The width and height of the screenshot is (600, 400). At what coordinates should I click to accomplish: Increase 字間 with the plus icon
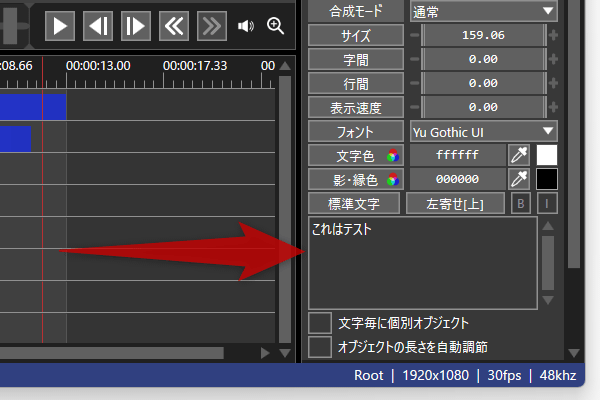[553, 59]
